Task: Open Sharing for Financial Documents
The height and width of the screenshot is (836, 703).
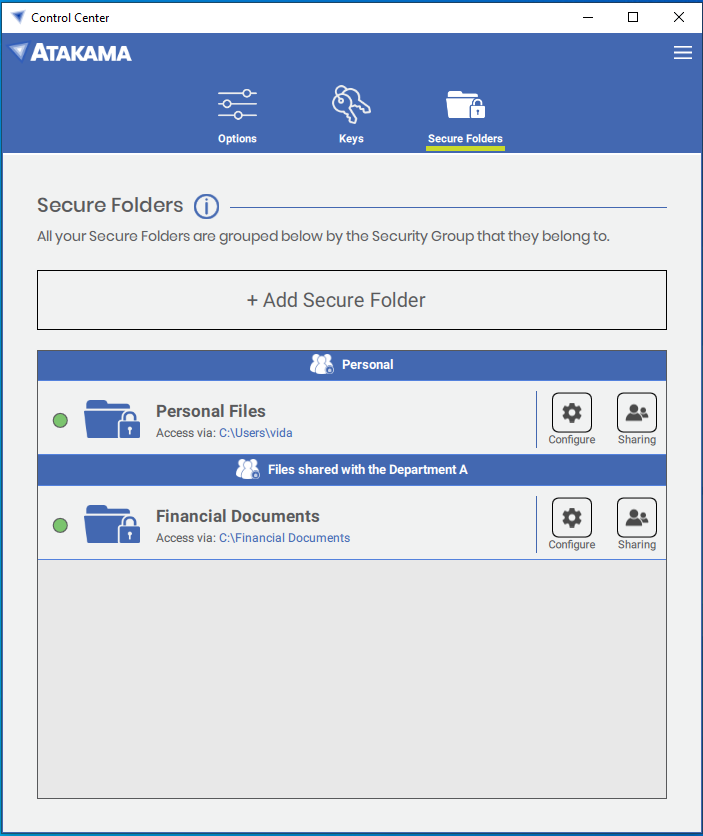Action: [637, 517]
